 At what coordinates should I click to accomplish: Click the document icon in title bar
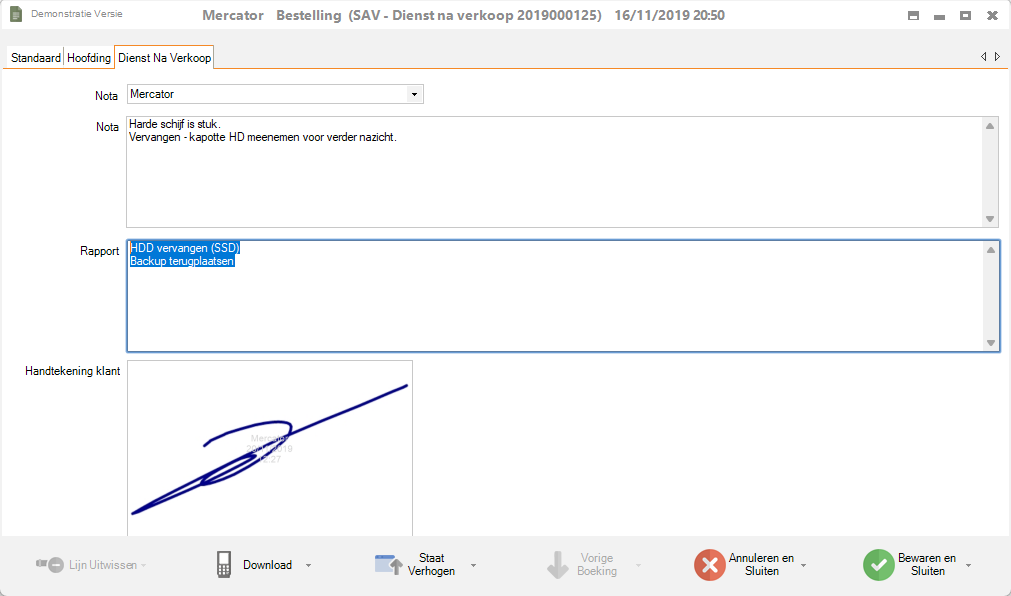(16, 15)
